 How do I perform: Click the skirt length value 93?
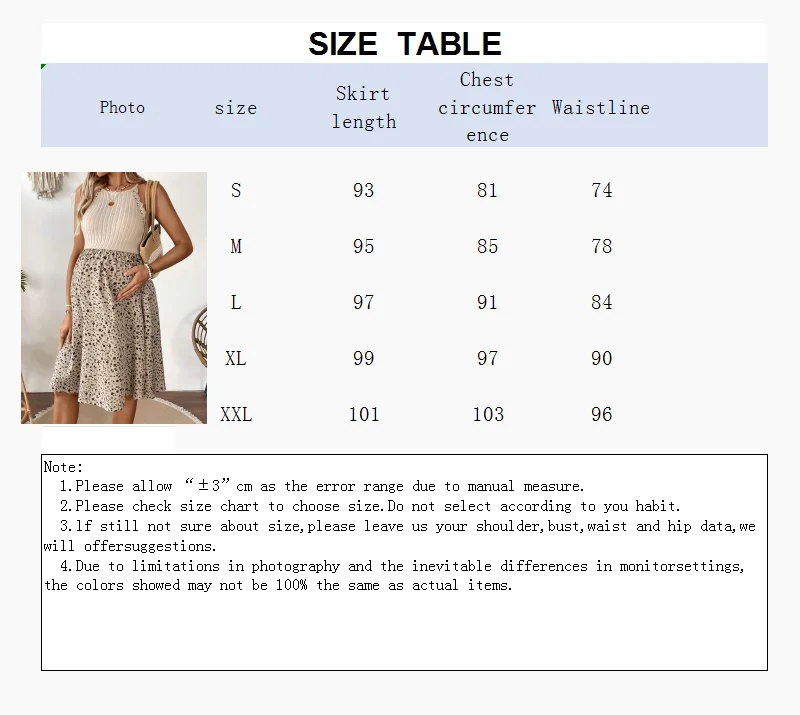click(x=363, y=190)
